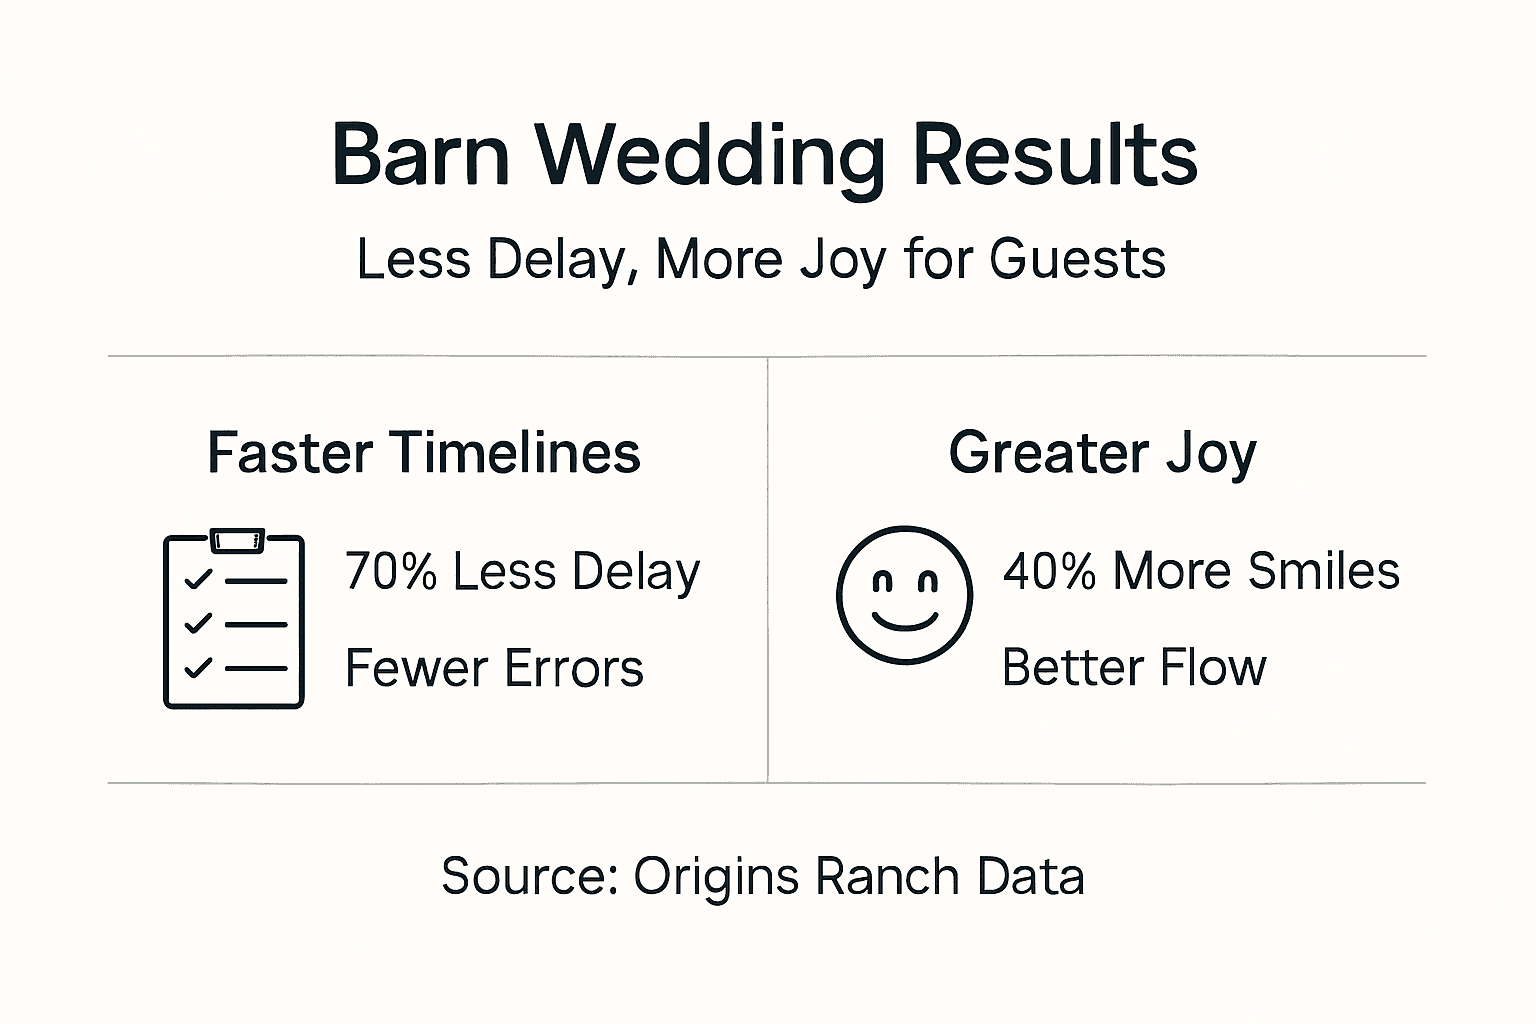The height and width of the screenshot is (1024, 1536).
Task: Click the "Fewer Errors" text
Action: coord(494,668)
